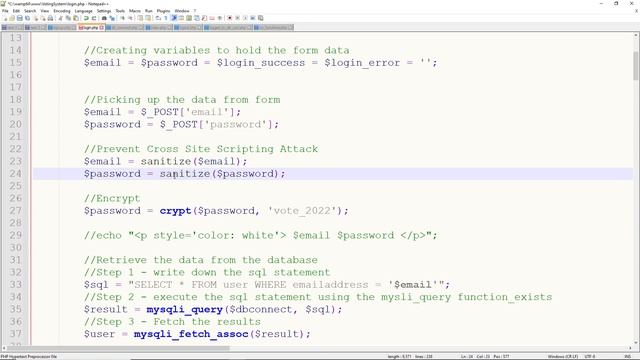Image resolution: width=640 pixels, height=360 pixels.
Task: Click the Copy toolbar icon
Action: [x=69, y=18]
